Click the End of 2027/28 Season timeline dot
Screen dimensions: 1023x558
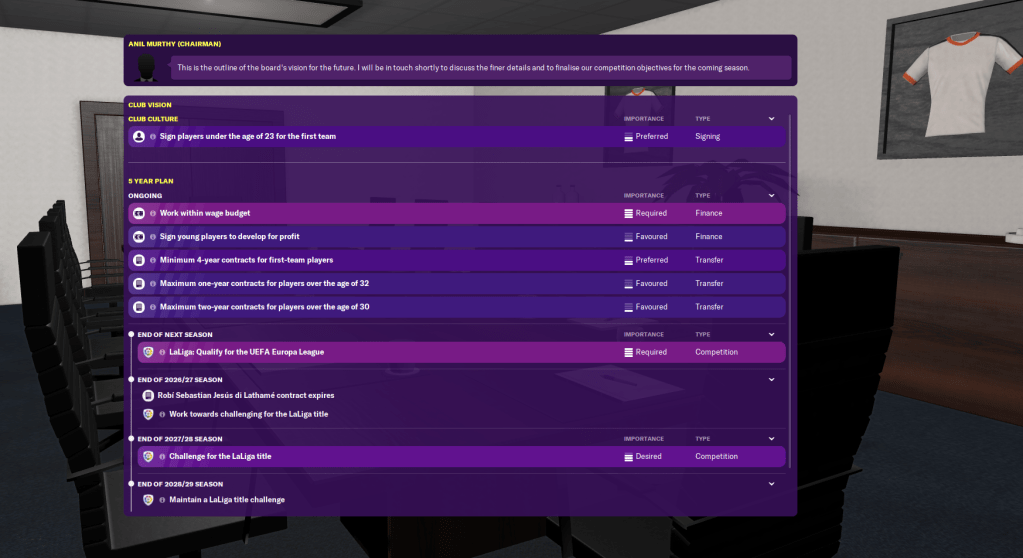[x=131, y=439]
